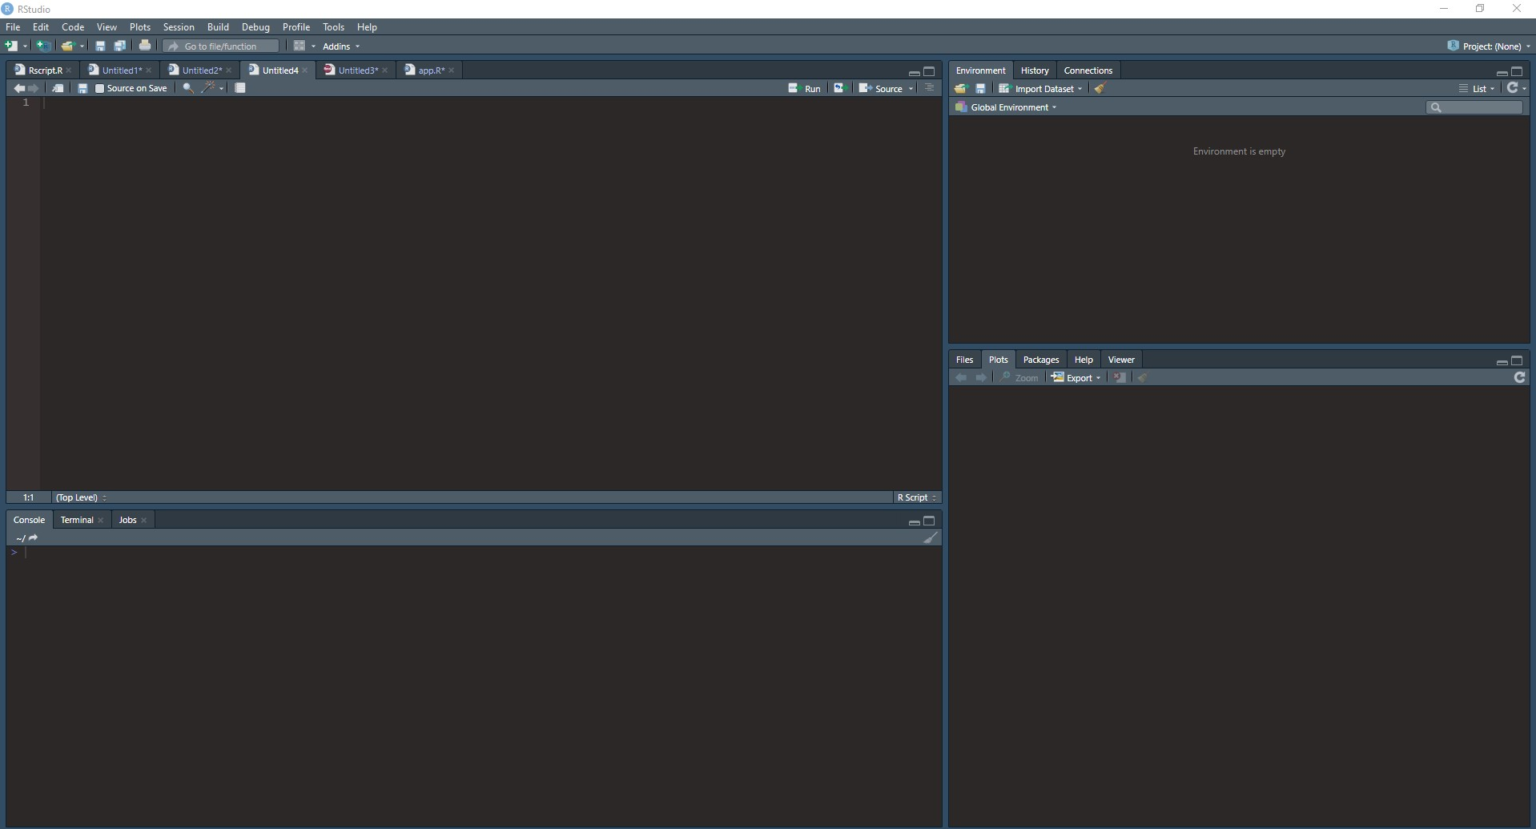The image size is (1536, 829).
Task: Open the Session menu
Action: click(178, 27)
